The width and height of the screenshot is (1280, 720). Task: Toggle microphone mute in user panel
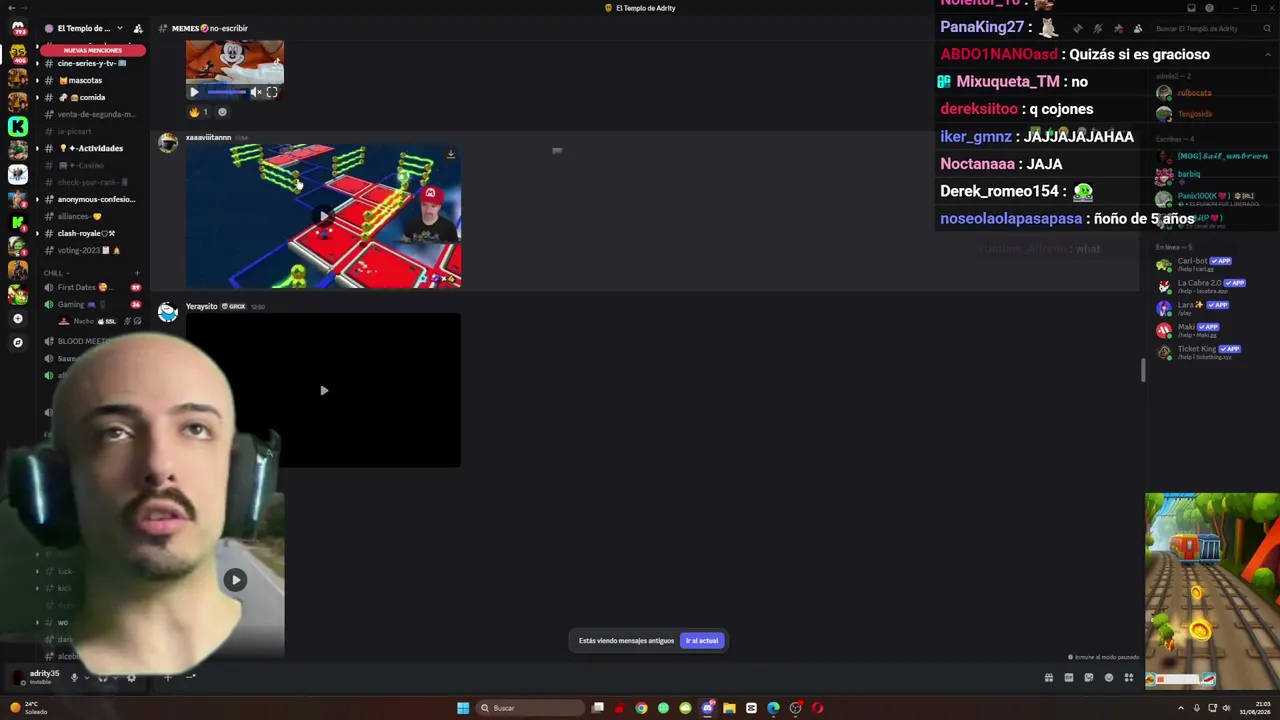tap(73, 677)
